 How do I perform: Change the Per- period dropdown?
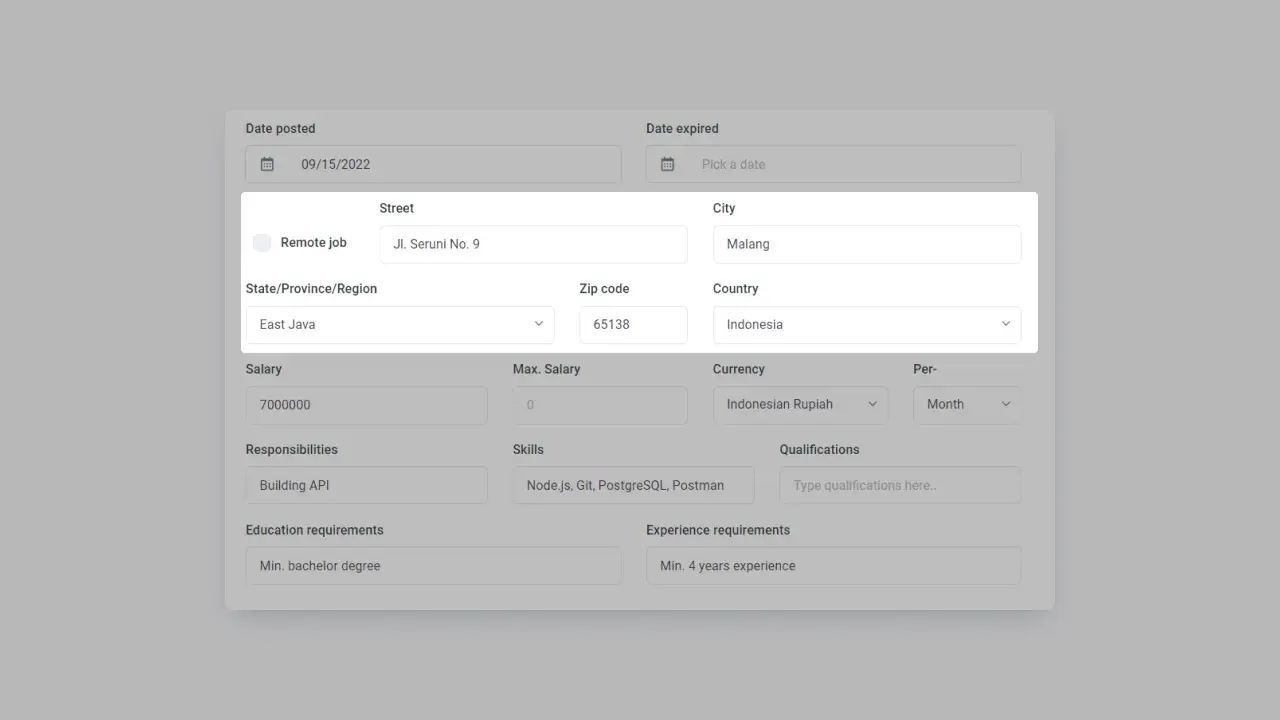coord(967,405)
